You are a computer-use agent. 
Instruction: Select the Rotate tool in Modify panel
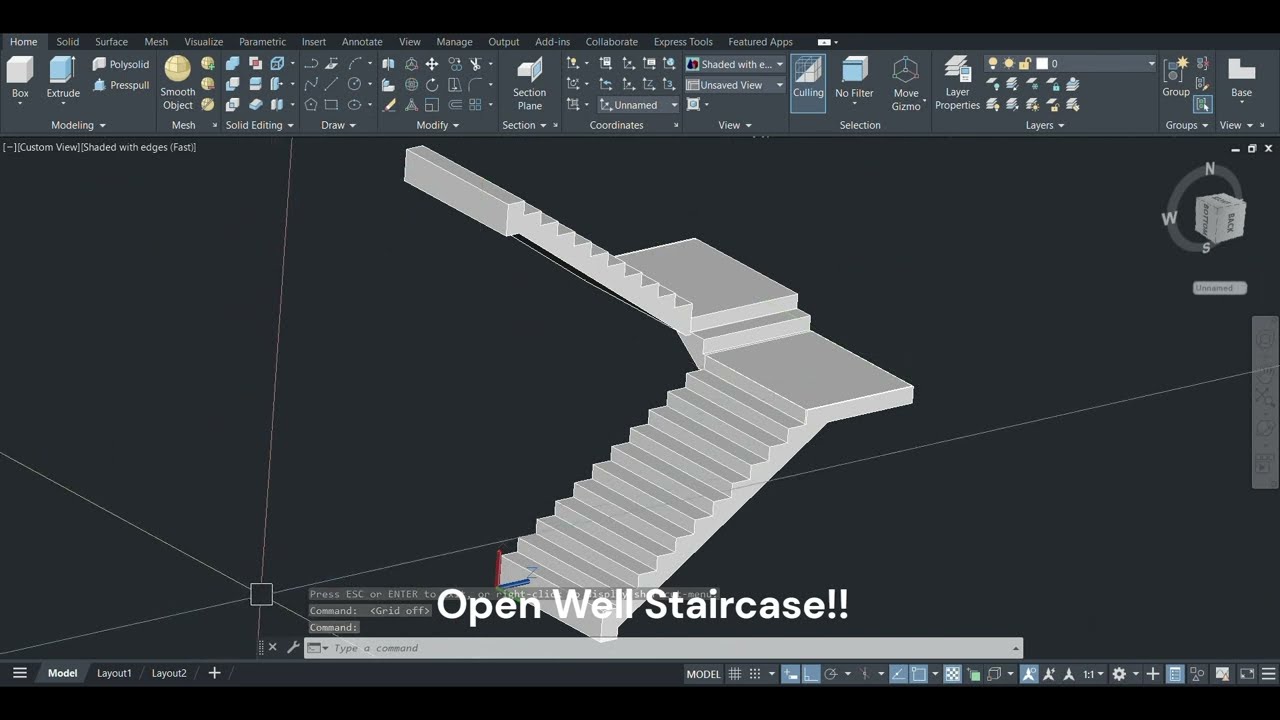[x=432, y=85]
